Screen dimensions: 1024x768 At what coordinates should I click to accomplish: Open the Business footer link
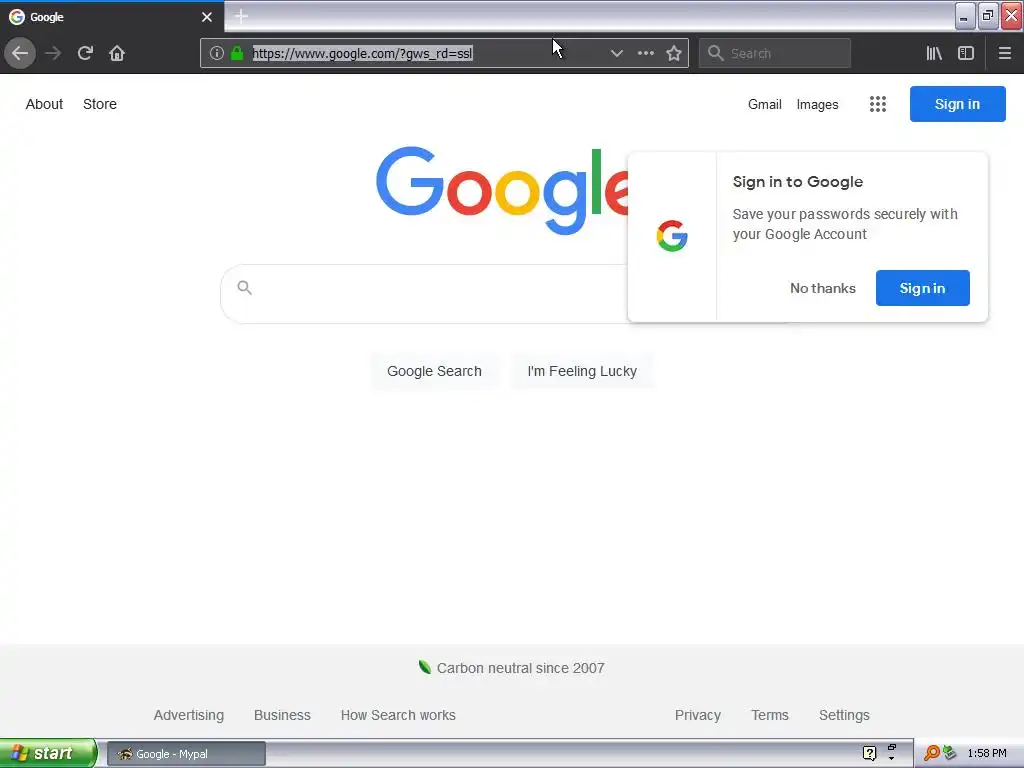click(282, 715)
